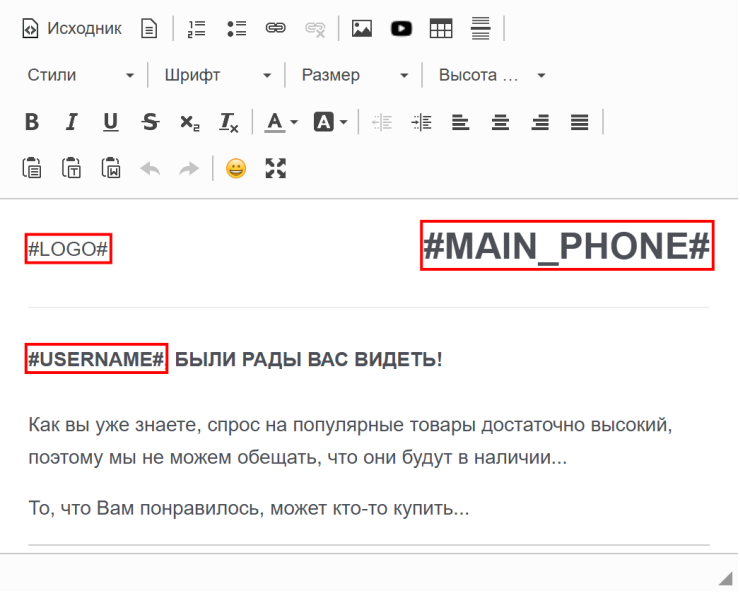Undo the last action
The width and height of the screenshot is (740, 593).
151,168
